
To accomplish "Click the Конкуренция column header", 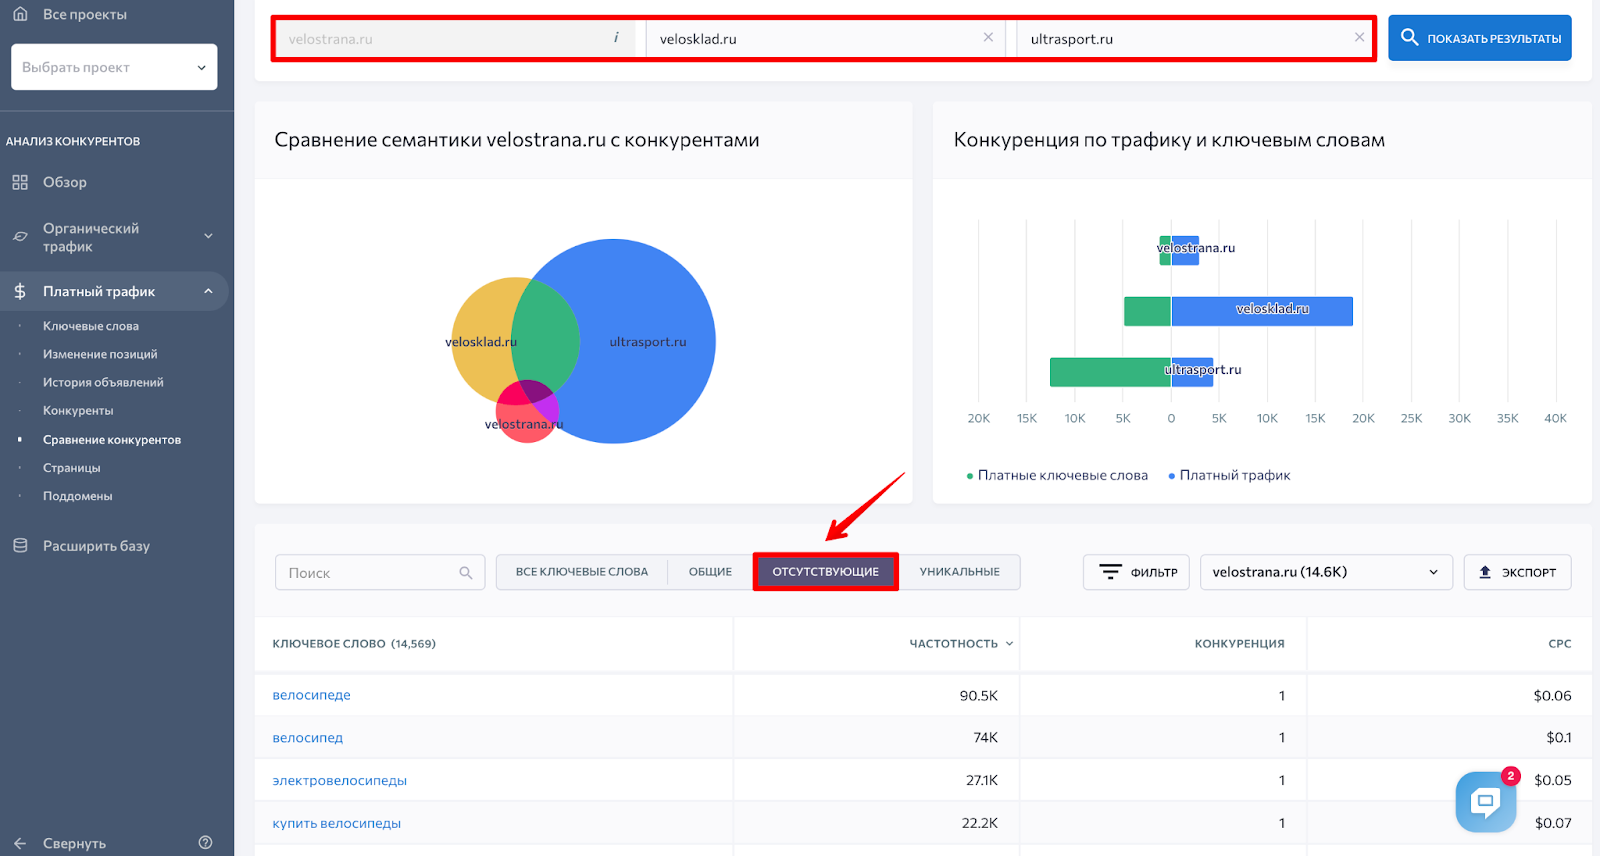I will pos(1239,643).
